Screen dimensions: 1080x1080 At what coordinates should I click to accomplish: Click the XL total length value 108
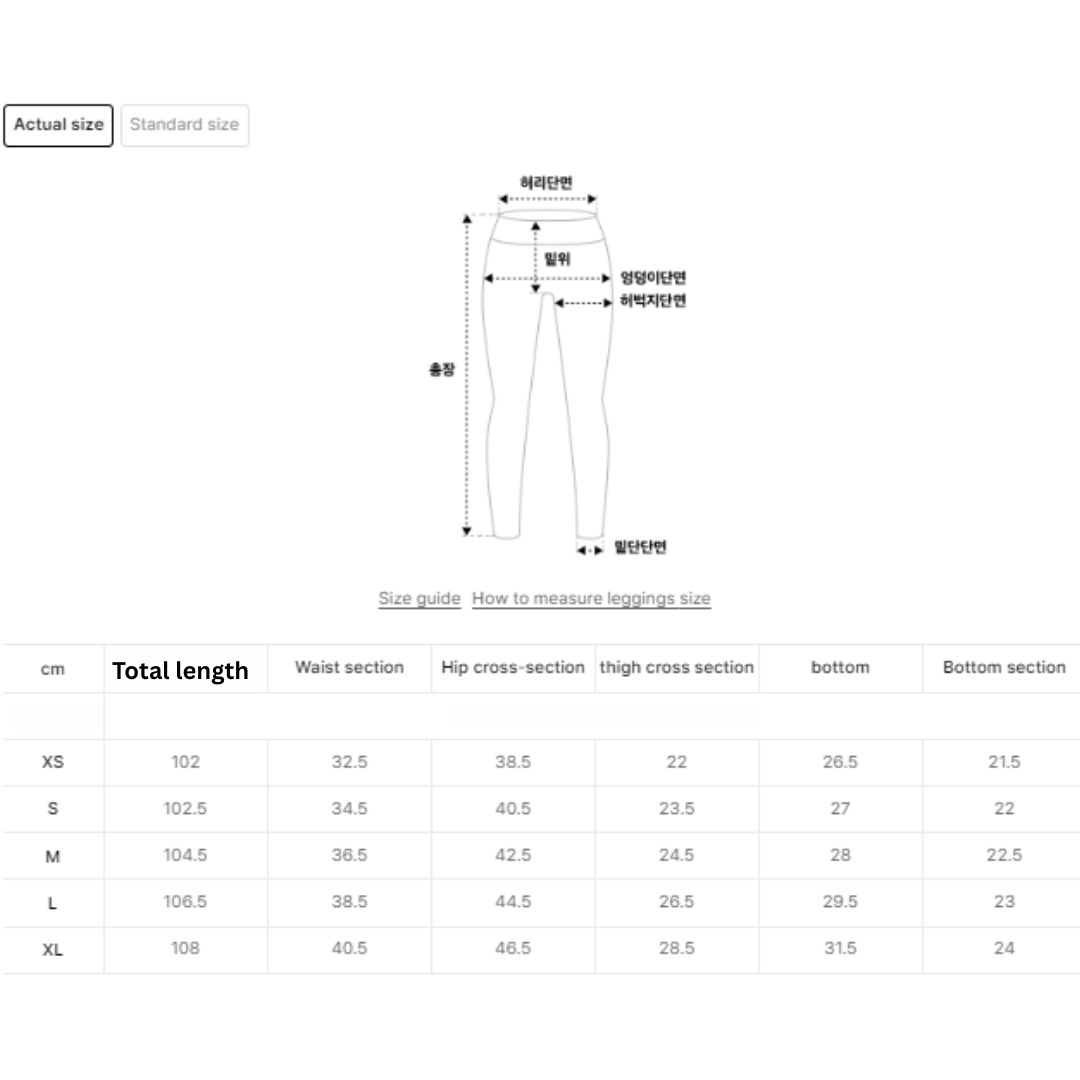pos(185,948)
